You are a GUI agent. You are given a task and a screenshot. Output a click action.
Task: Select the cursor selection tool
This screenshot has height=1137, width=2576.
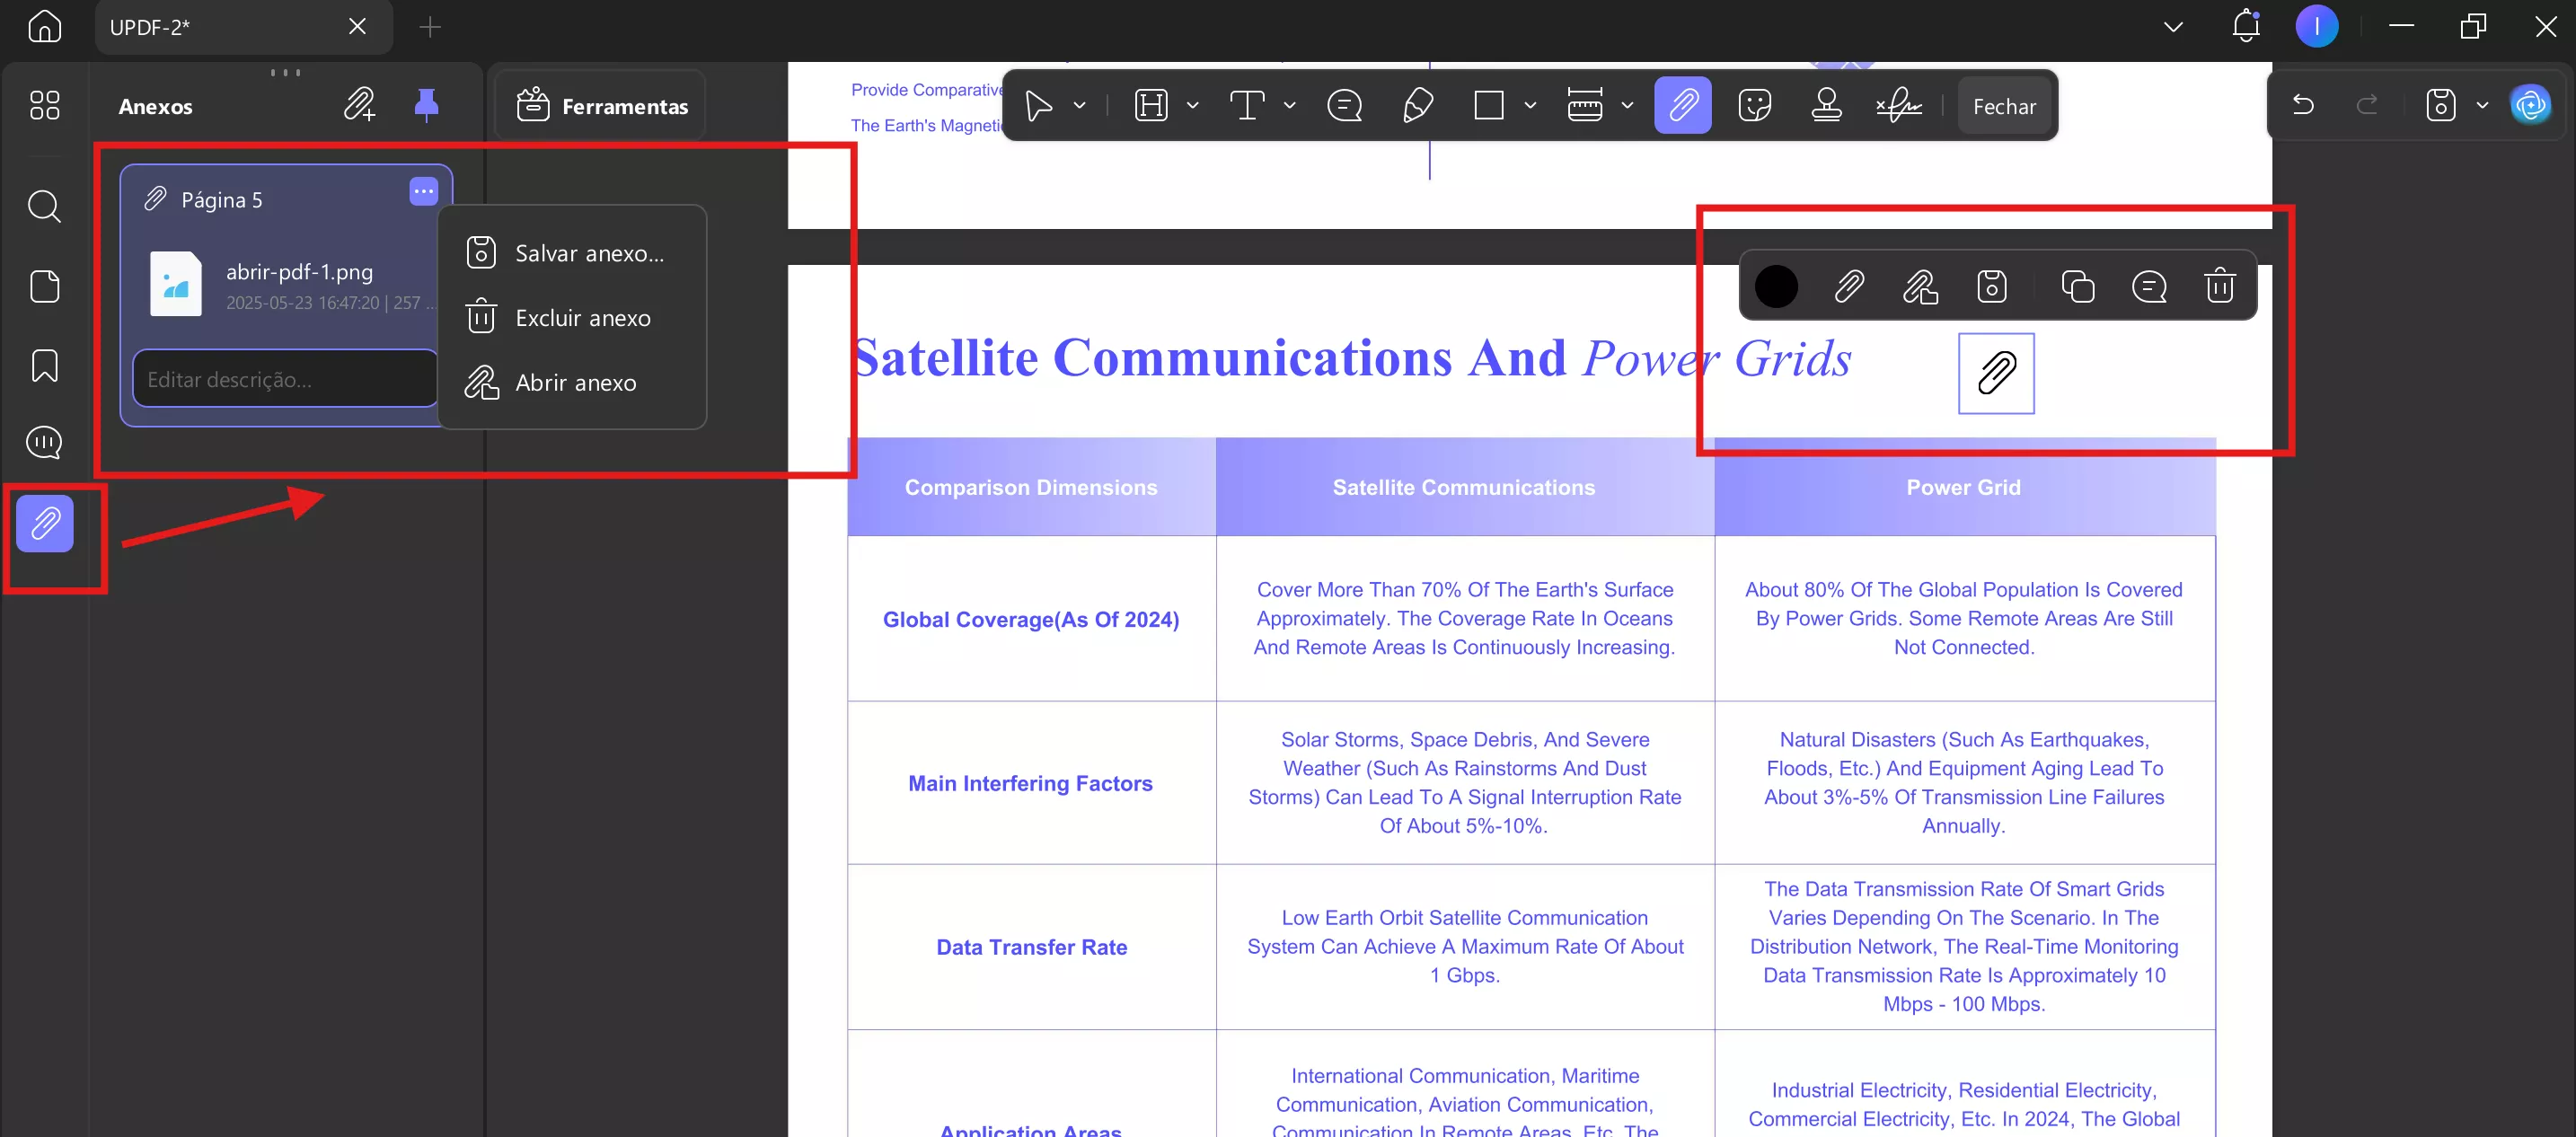[1038, 105]
